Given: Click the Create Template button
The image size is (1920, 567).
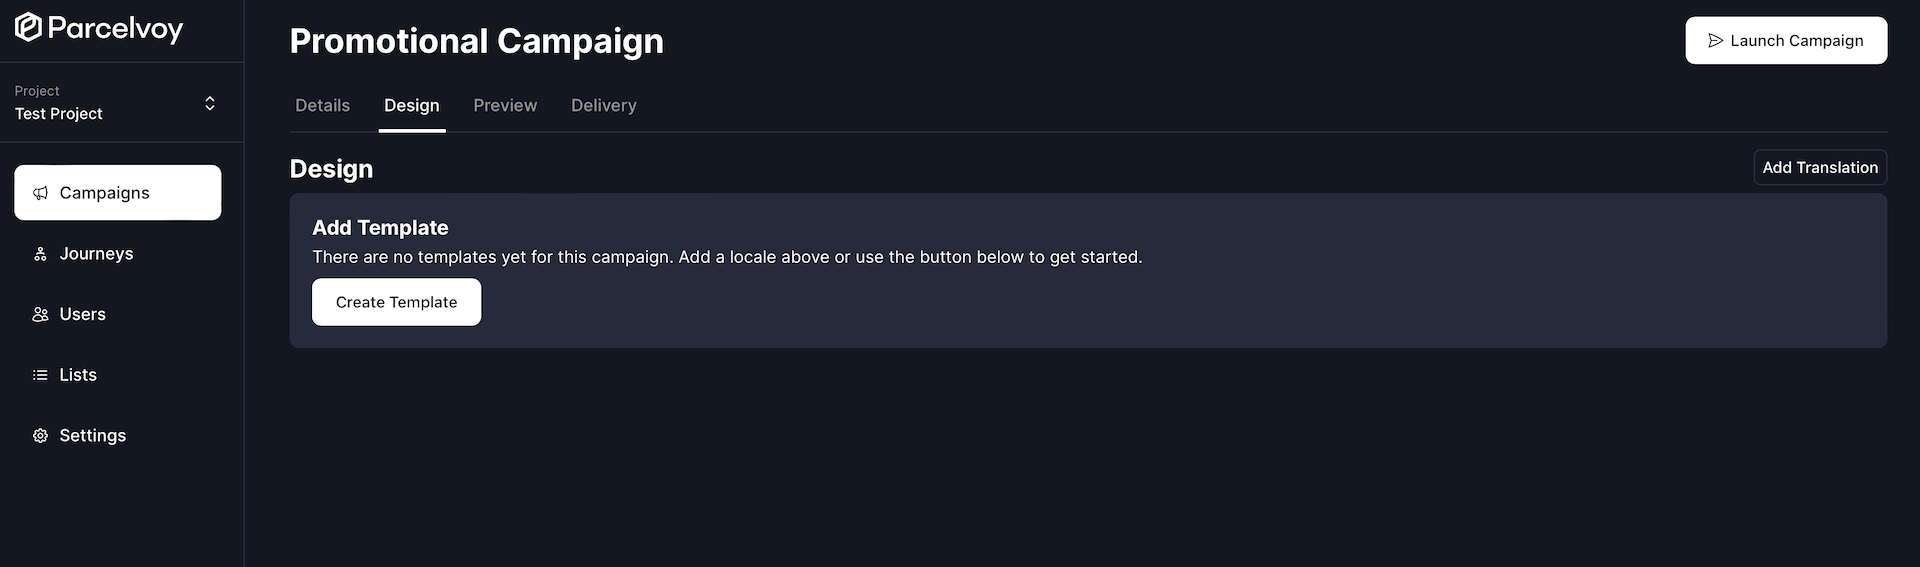Looking at the screenshot, I should tap(396, 302).
